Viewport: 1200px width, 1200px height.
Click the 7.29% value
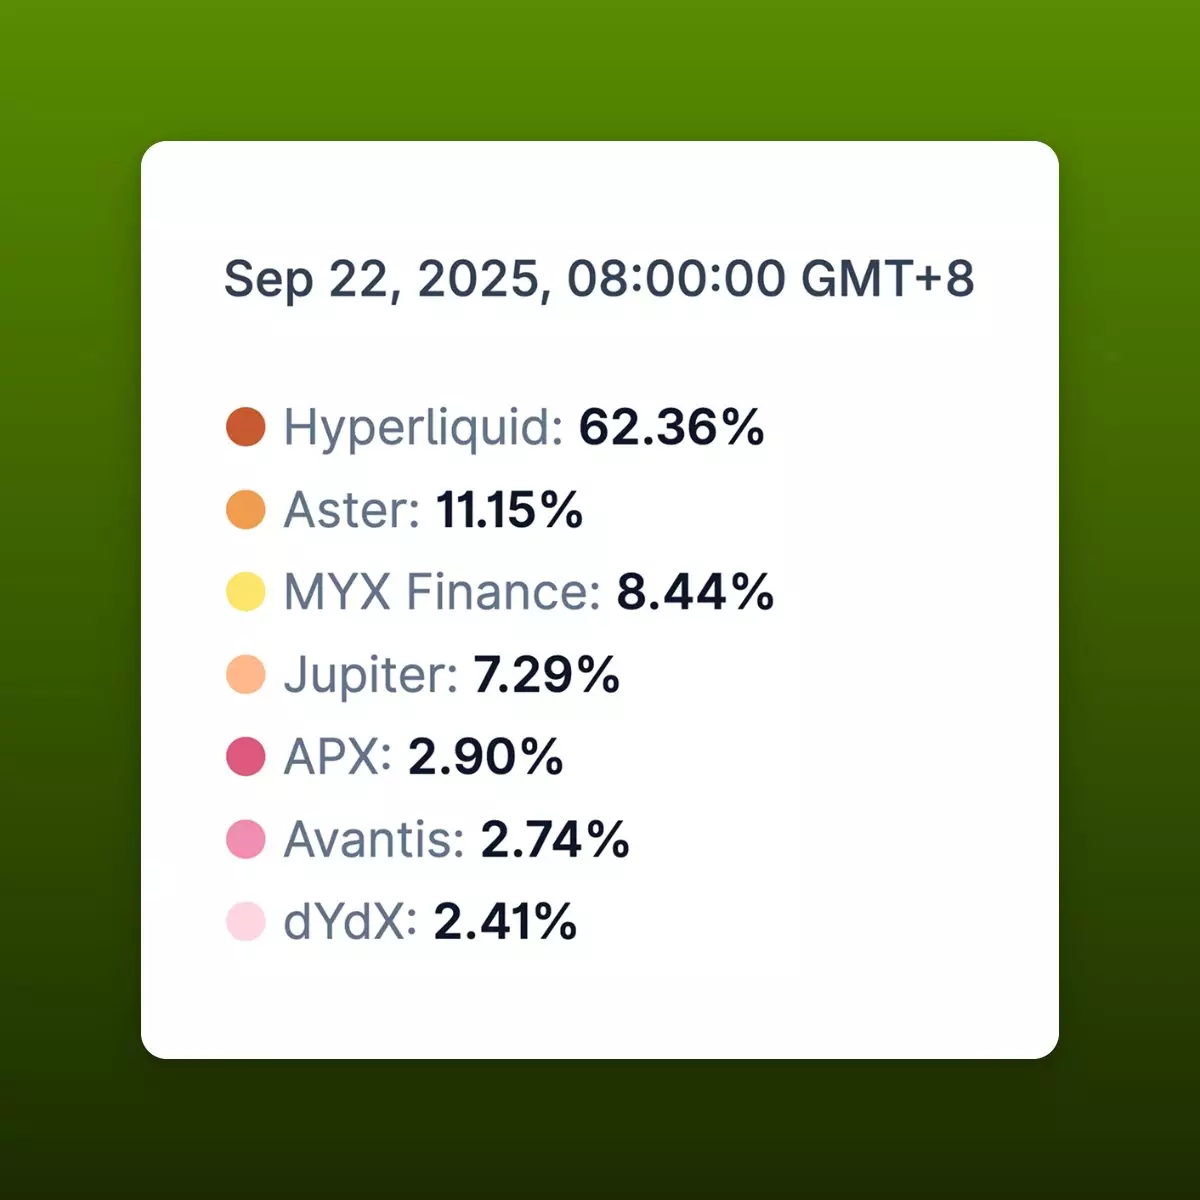pyautogui.click(x=547, y=675)
